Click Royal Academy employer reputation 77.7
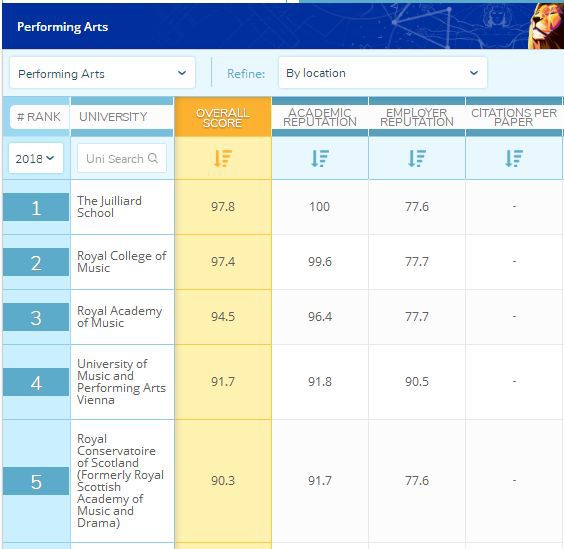 (x=417, y=317)
